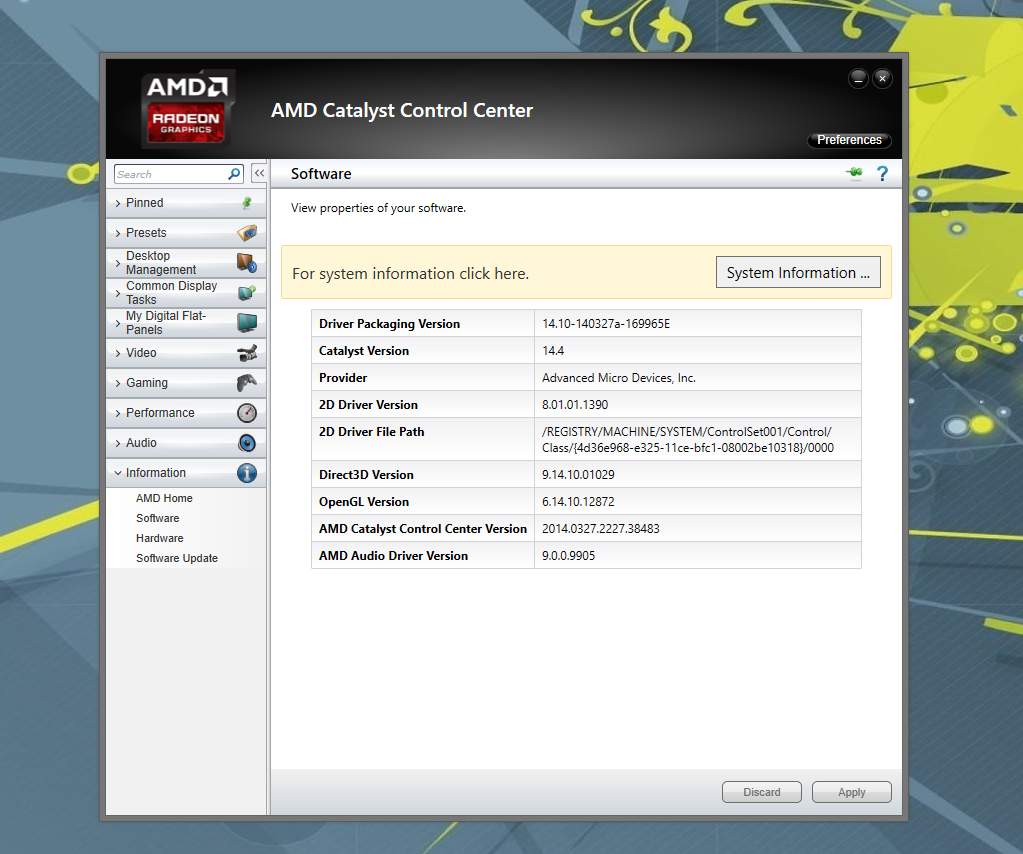Click the Common Display Tasks icon
The width and height of the screenshot is (1023, 854).
(x=247, y=293)
